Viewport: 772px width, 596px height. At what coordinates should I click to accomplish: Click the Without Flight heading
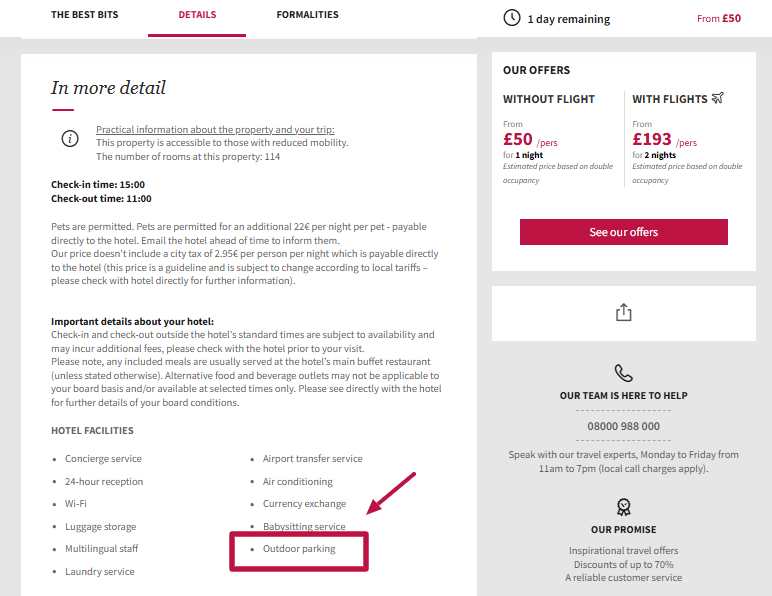click(549, 99)
